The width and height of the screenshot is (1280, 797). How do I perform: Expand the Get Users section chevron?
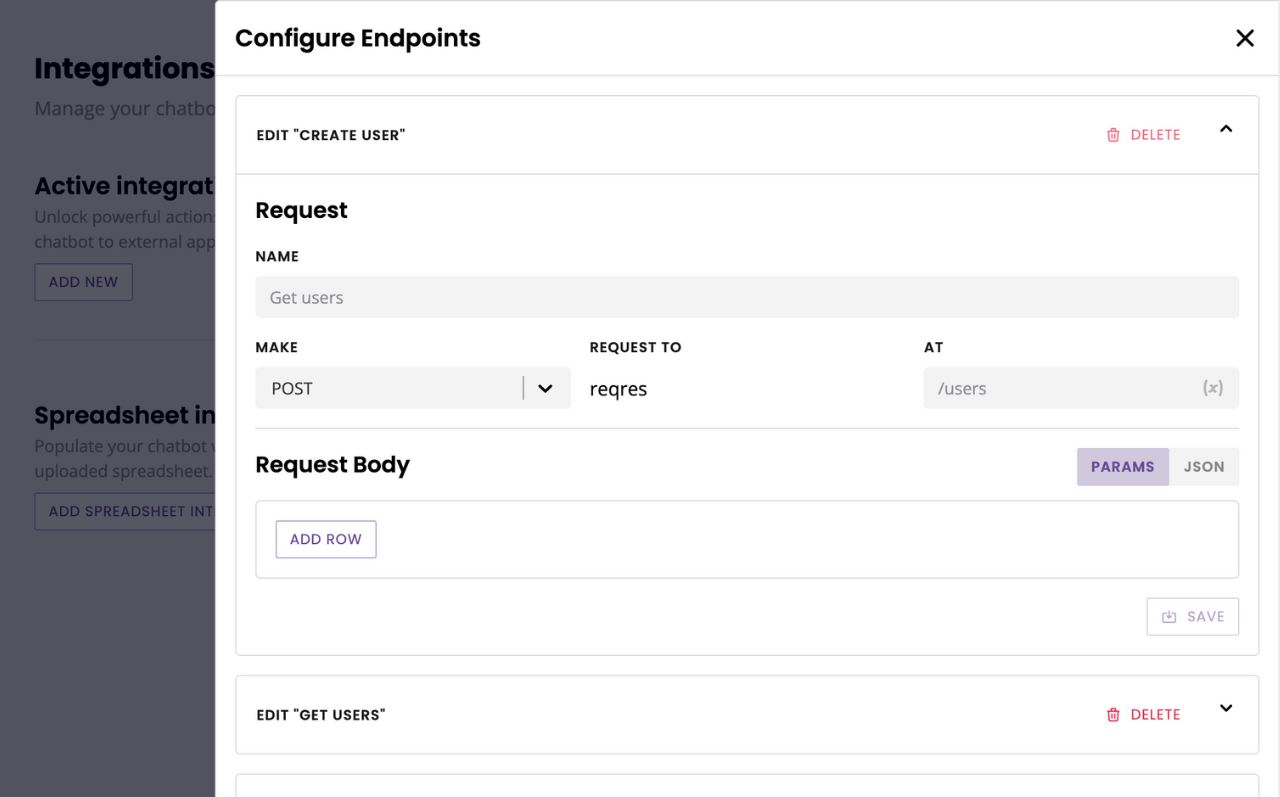(x=1226, y=708)
